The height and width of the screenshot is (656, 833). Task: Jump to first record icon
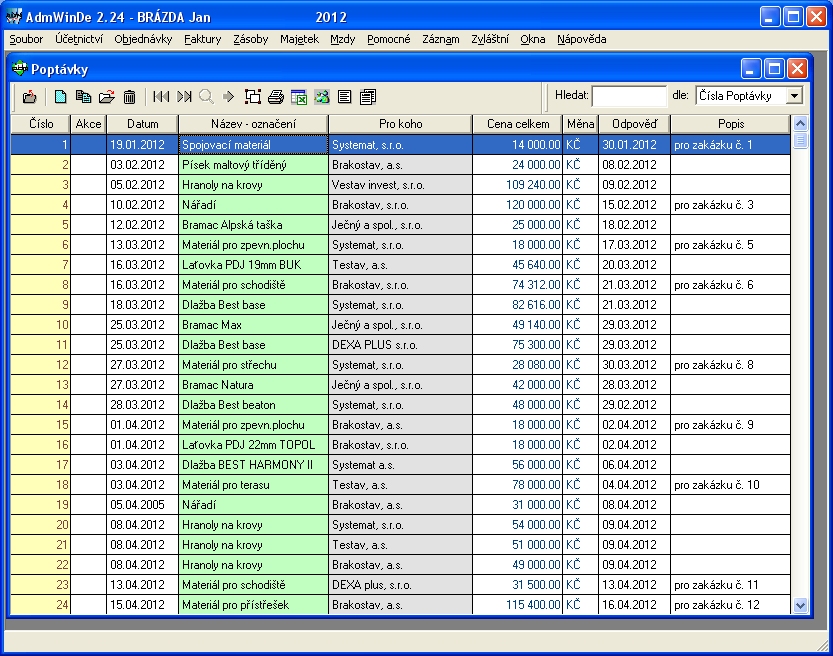click(161, 97)
